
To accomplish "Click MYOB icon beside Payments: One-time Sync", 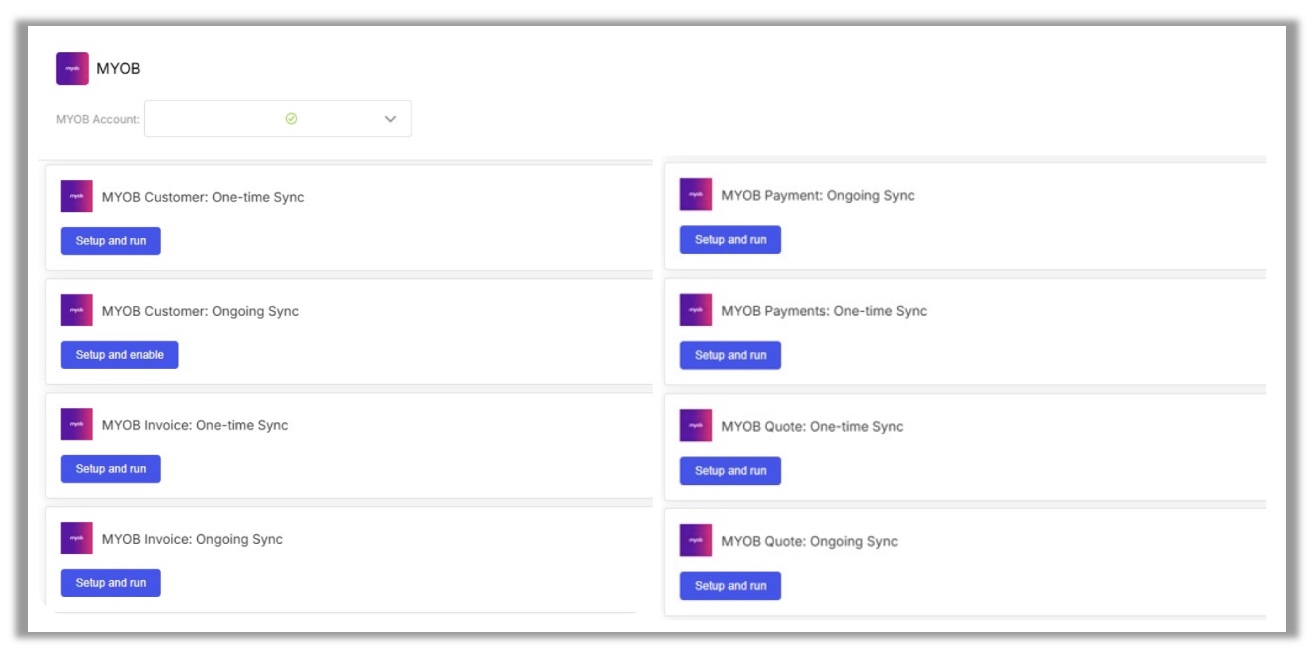I will pos(696,310).
